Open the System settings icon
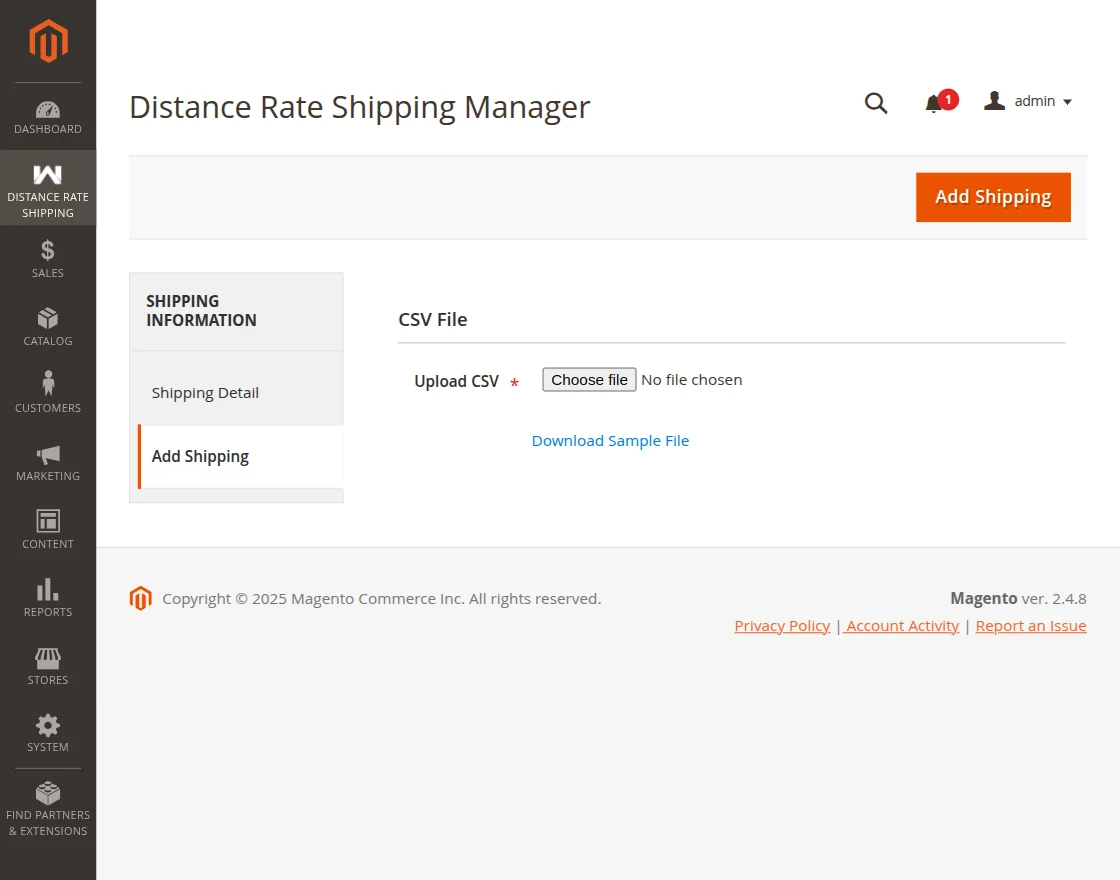1120x880 pixels. click(x=47, y=732)
